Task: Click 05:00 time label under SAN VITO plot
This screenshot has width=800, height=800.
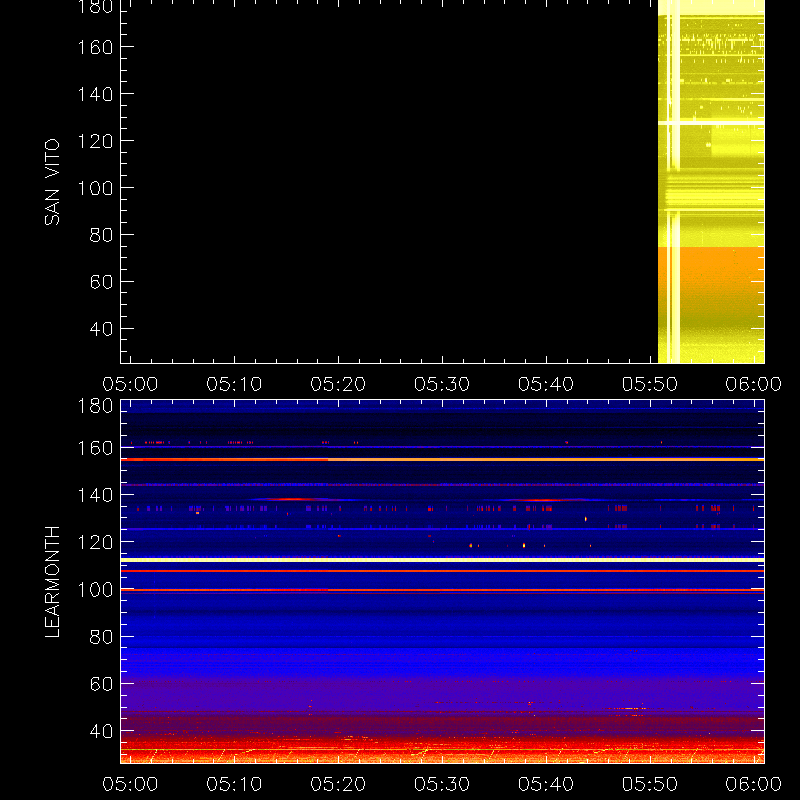Action: [130, 384]
